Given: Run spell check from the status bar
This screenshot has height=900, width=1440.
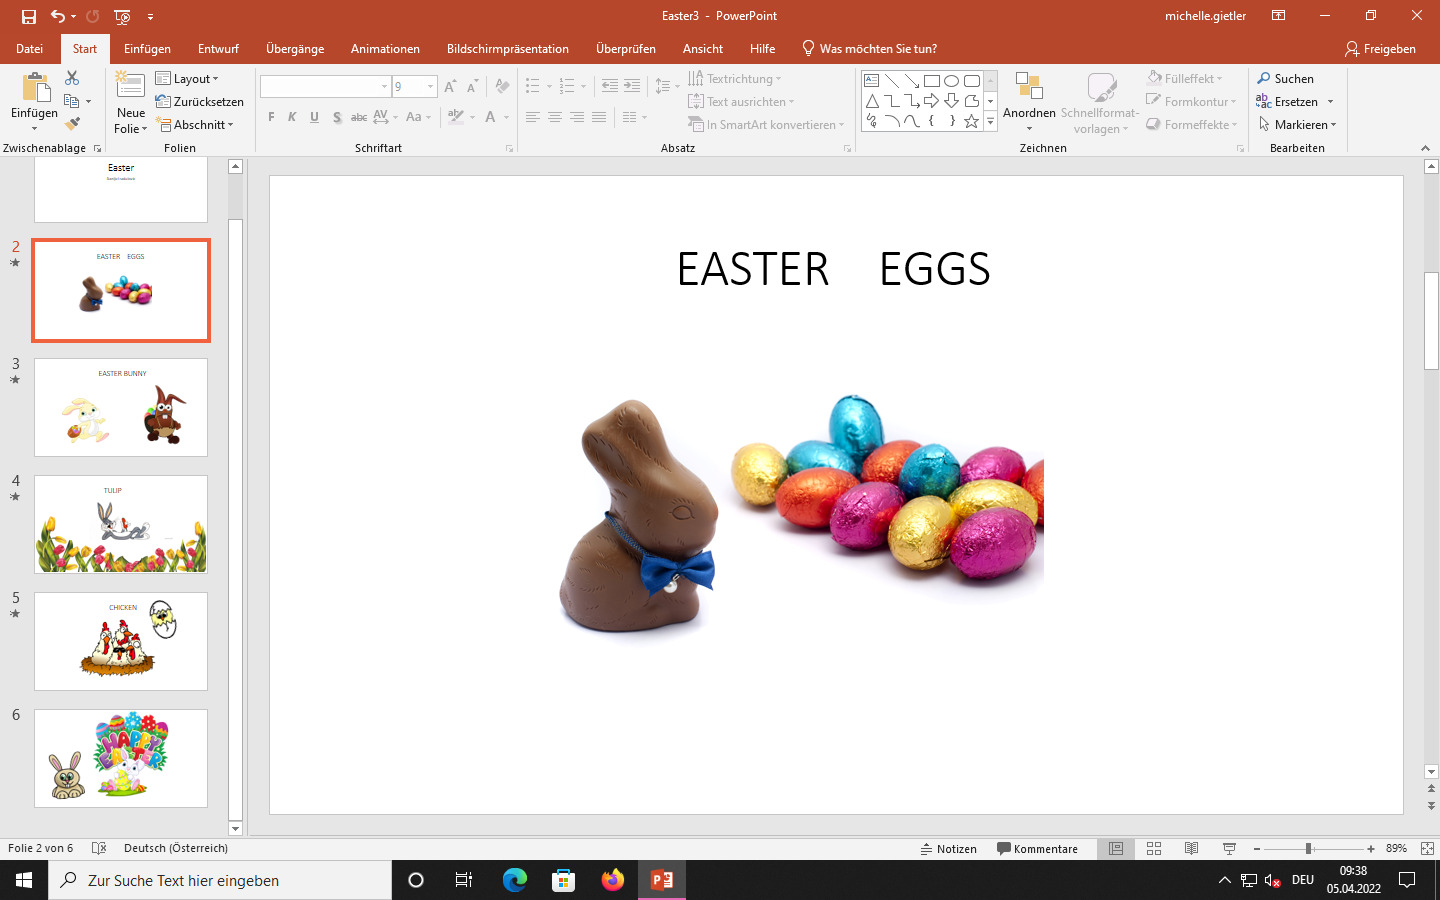Looking at the screenshot, I should click(99, 848).
